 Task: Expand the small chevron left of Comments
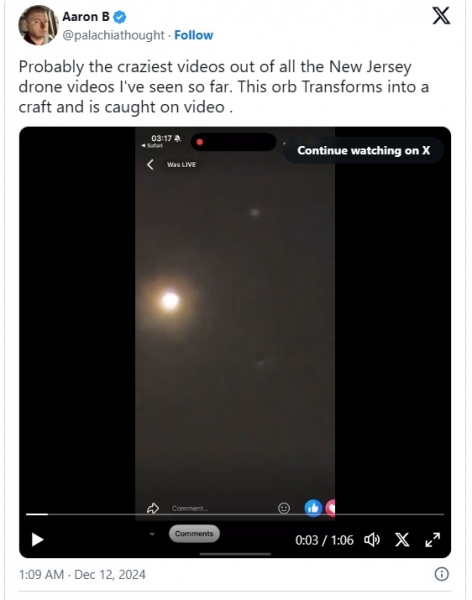(152, 534)
